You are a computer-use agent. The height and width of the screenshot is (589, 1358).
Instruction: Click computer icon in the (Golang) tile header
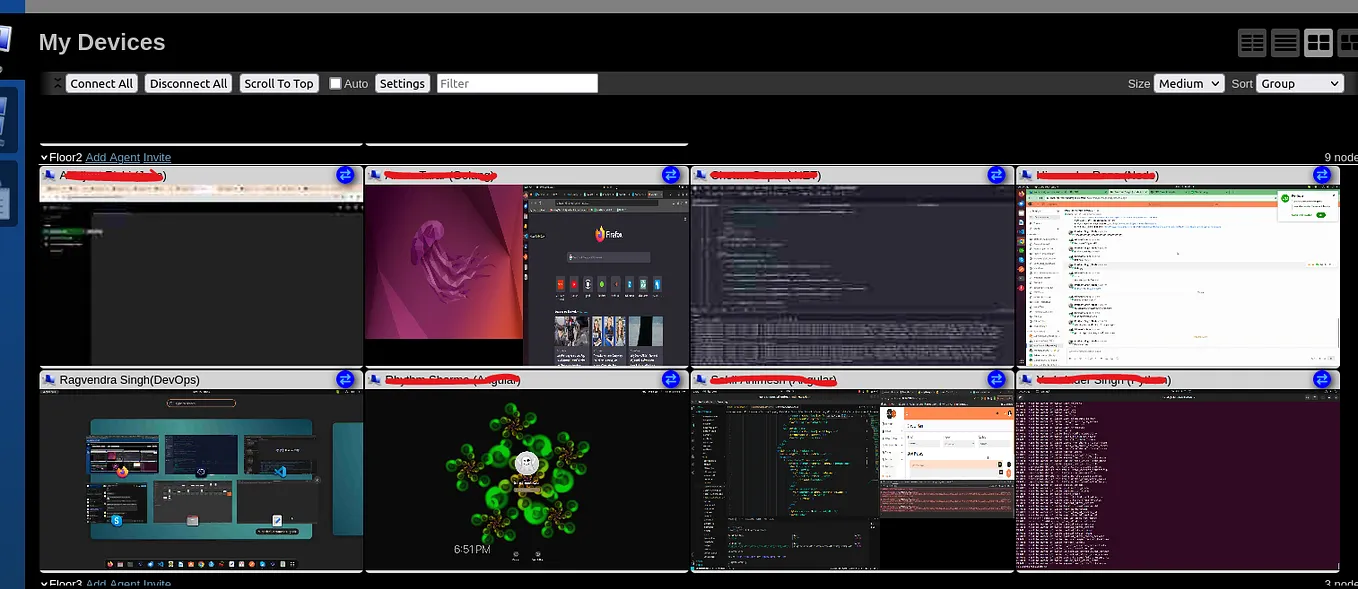(x=375, y=176)
